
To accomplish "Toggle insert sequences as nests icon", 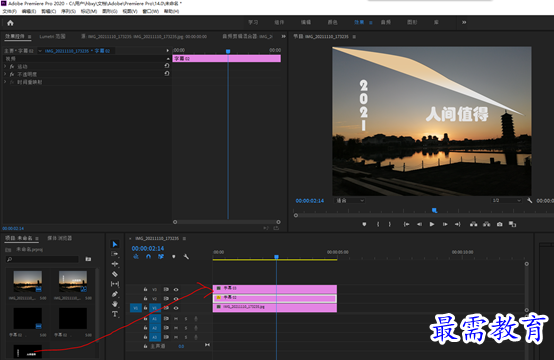I will click(x=136, y=257).
